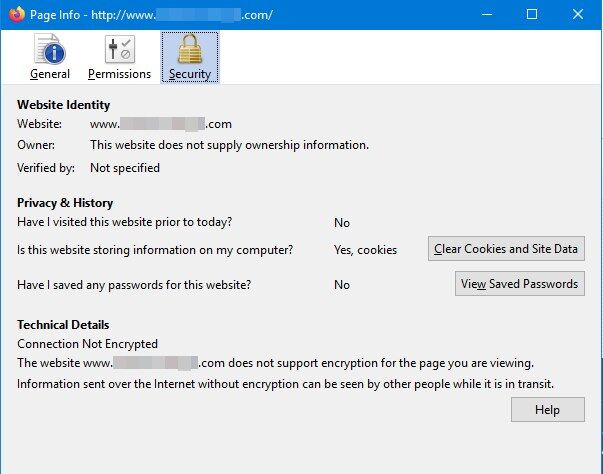603x474 pixels.
Task: Minimize the Page Info window
Action: pos(485,15)
